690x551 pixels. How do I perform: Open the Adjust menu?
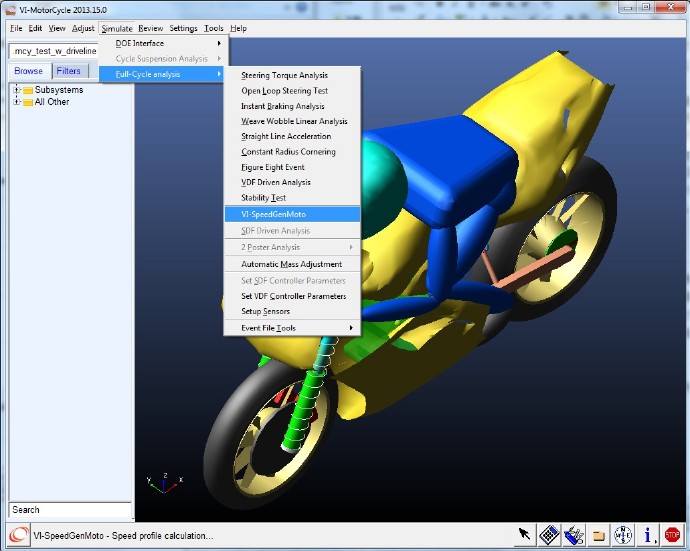point(83,28)
